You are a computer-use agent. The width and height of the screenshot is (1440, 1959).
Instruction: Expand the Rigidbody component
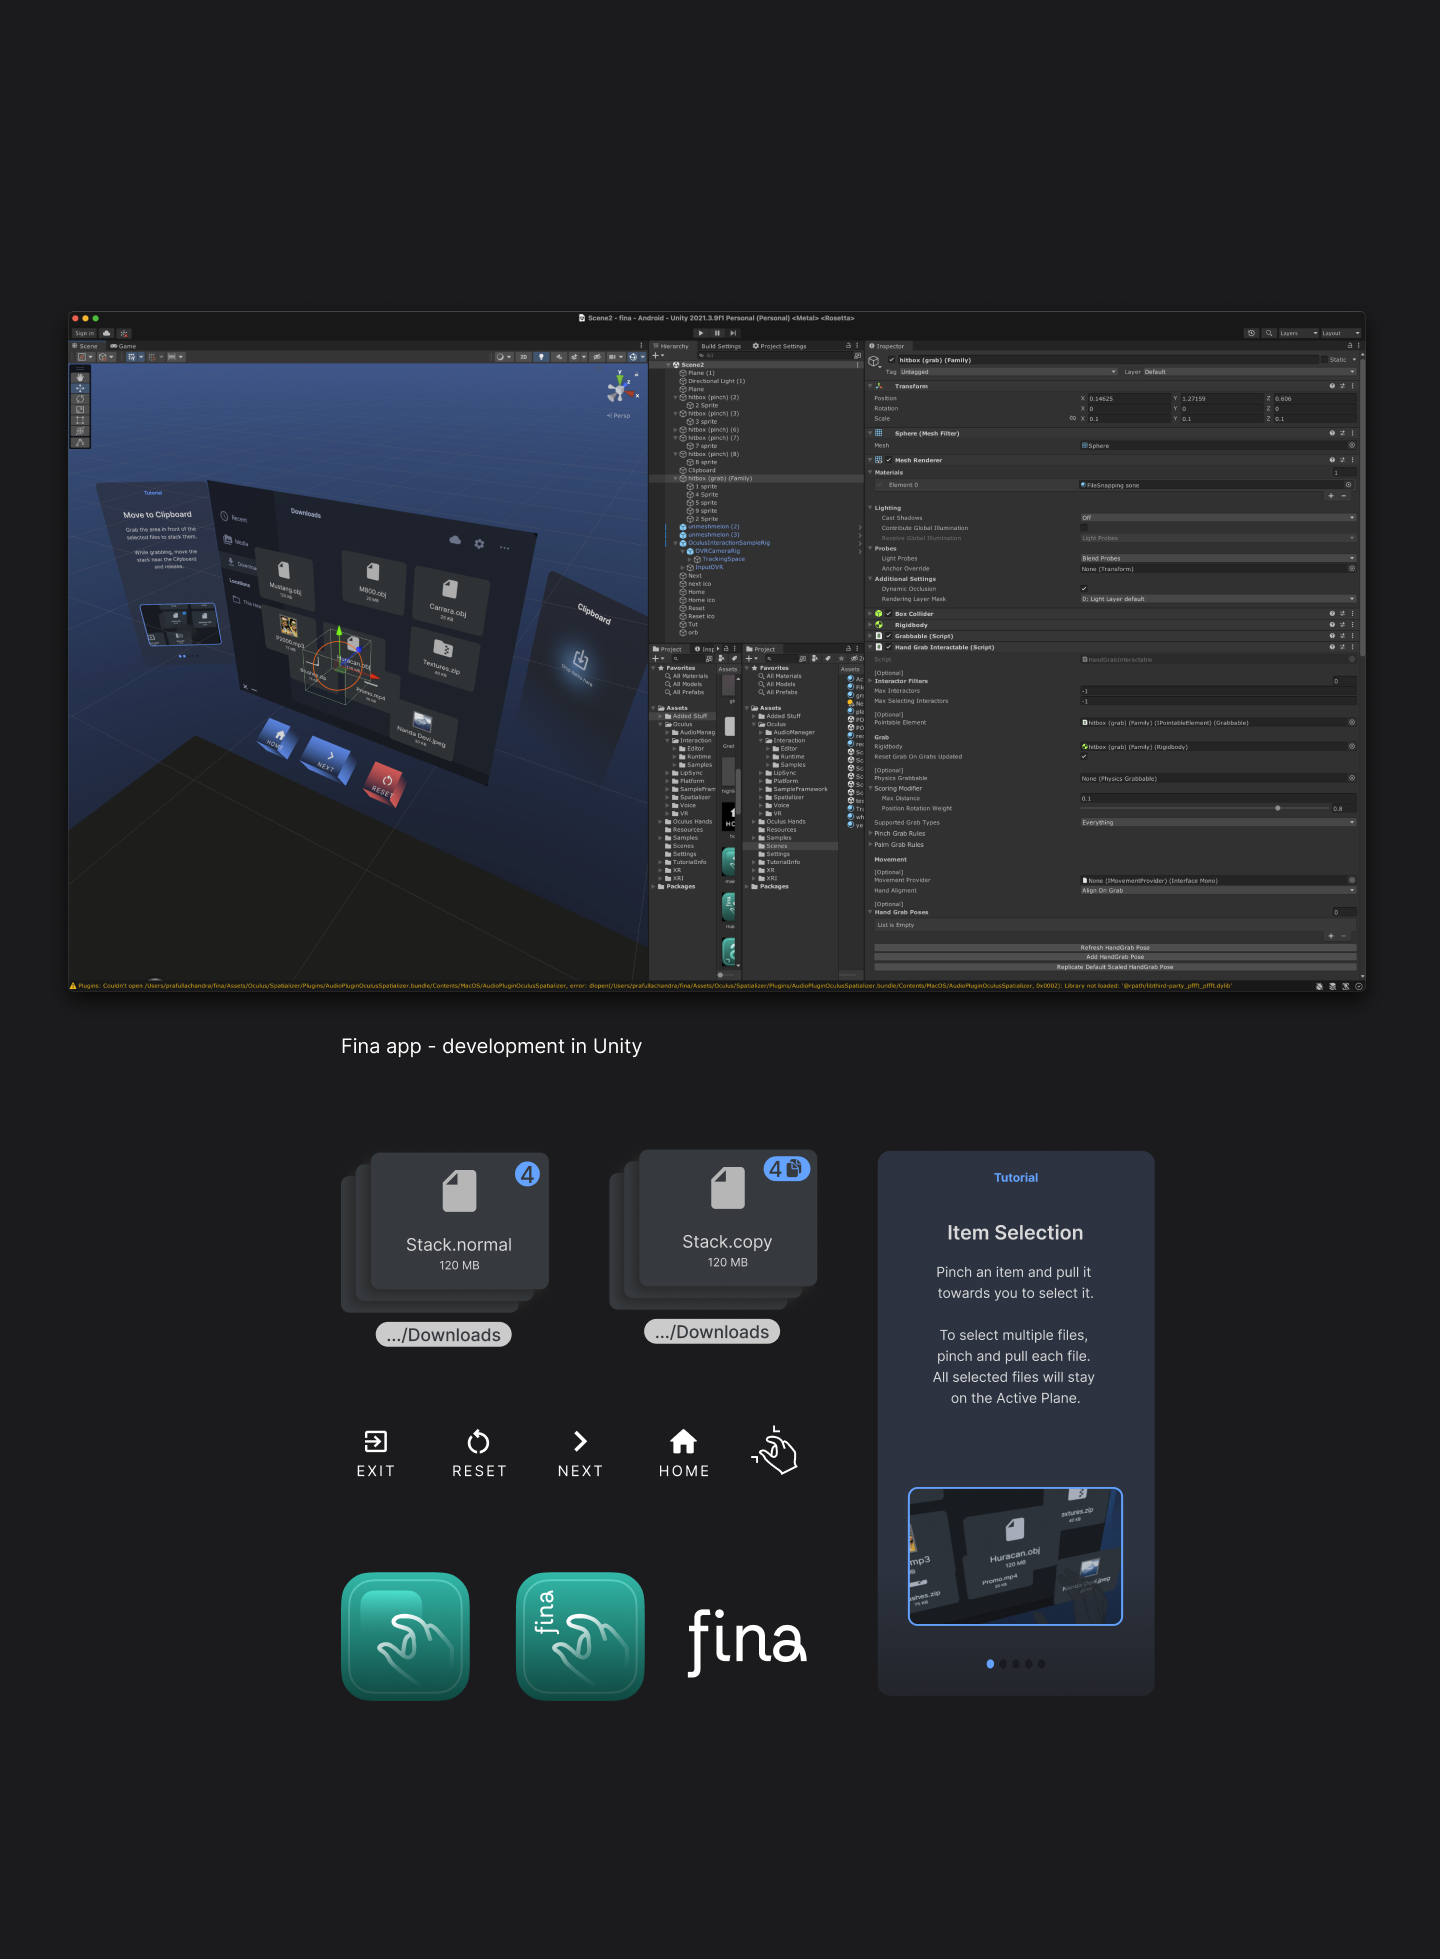point(870,625)
